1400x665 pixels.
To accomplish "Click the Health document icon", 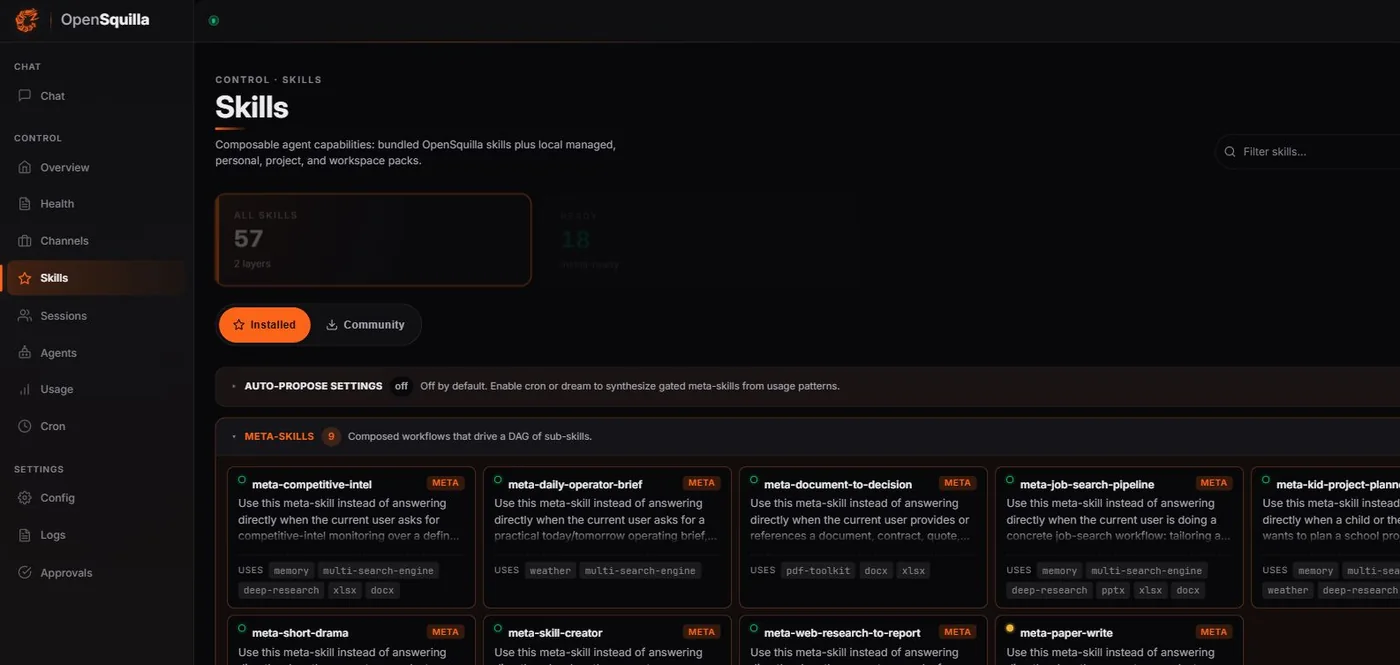I will pyautogui.click(x=25, y=204).
